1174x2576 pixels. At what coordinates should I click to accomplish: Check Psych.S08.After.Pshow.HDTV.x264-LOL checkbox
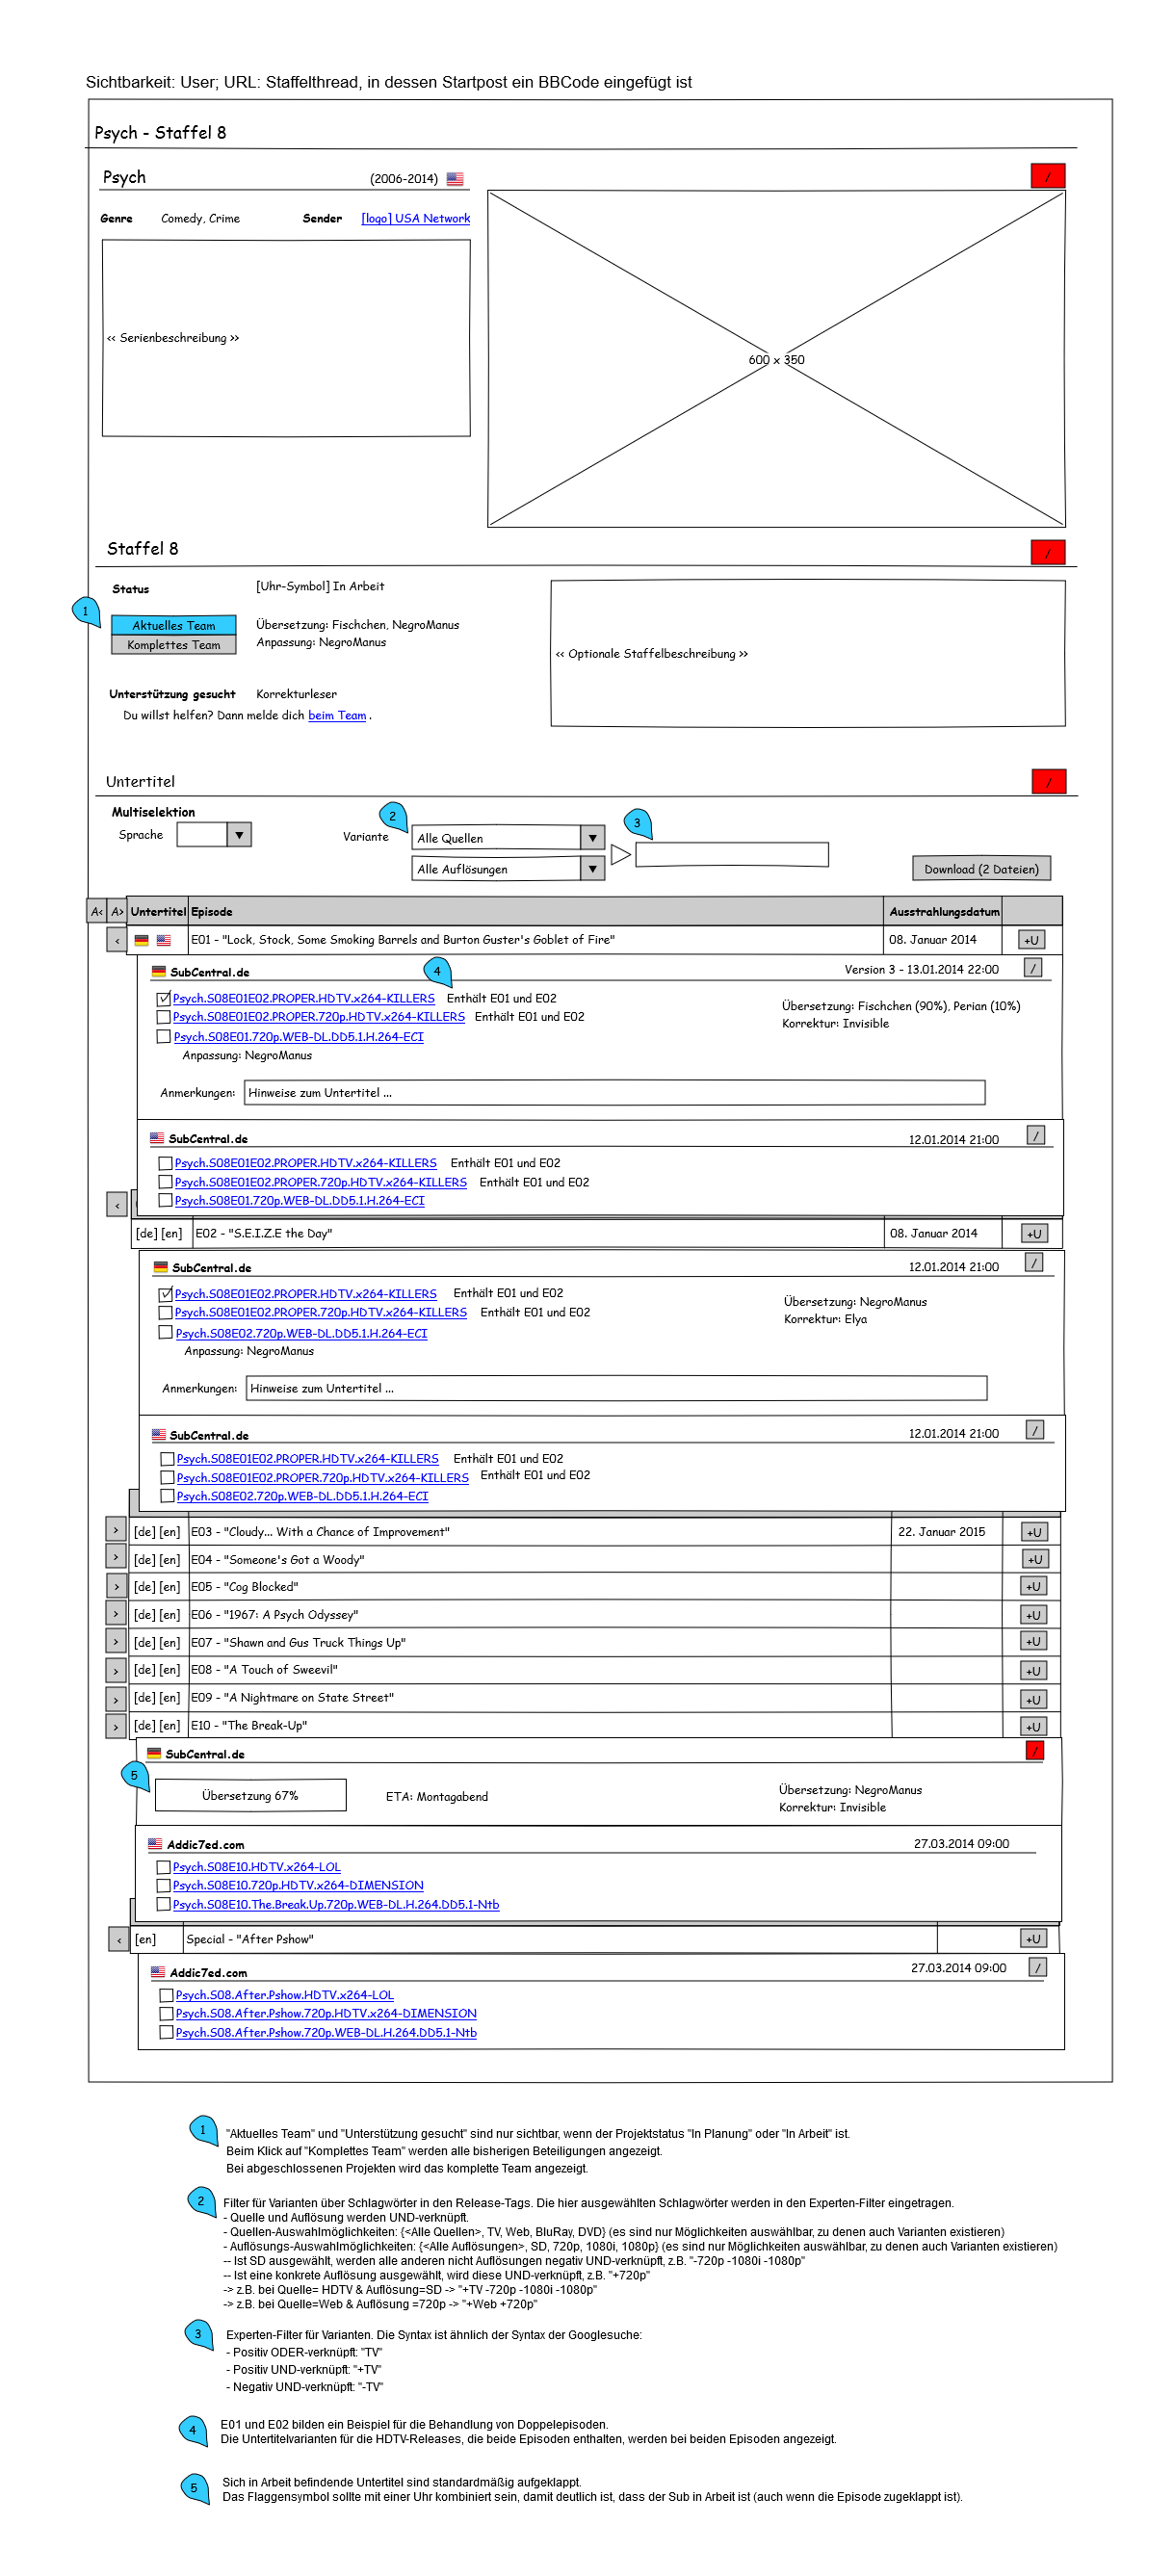point(167,1995)
